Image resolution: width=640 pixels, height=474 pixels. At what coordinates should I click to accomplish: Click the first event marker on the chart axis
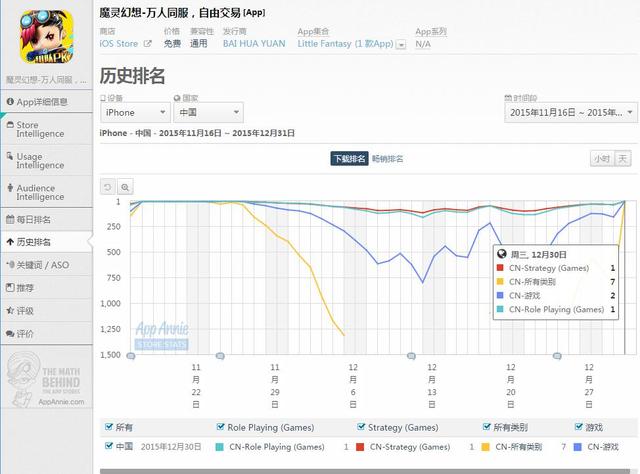click(x=131, y=356)
